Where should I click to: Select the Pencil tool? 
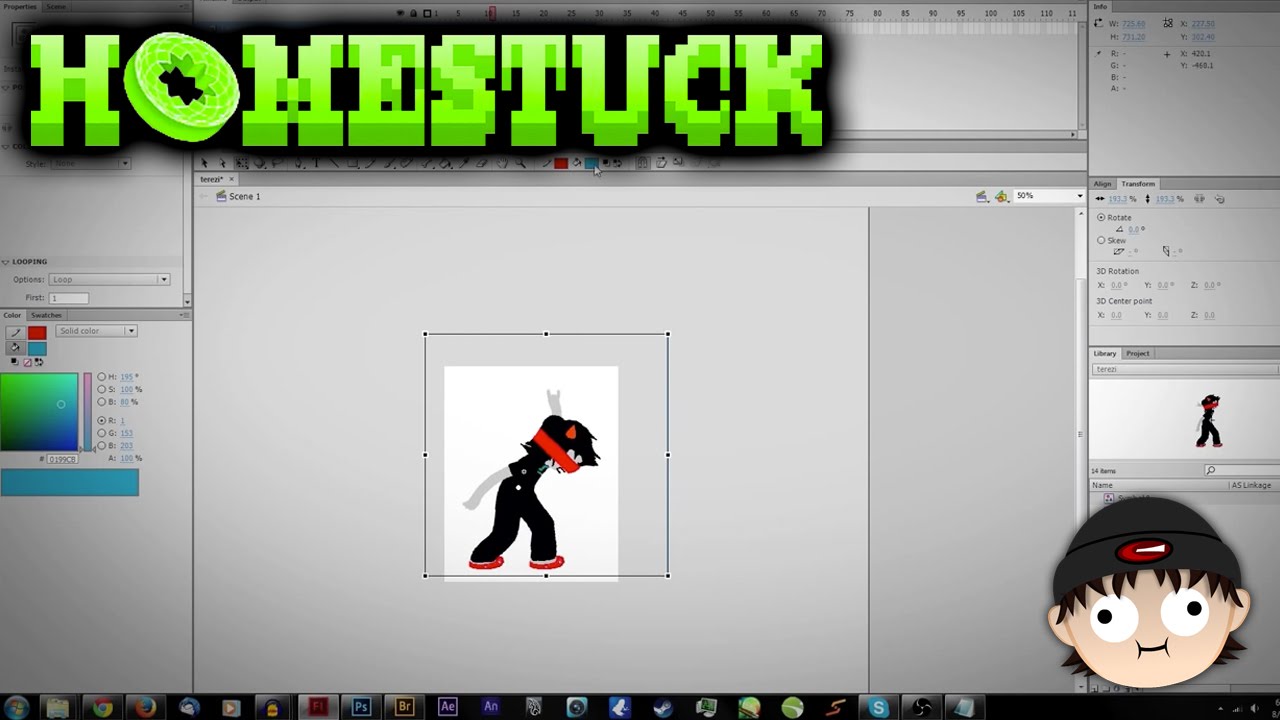click(370, 163)
